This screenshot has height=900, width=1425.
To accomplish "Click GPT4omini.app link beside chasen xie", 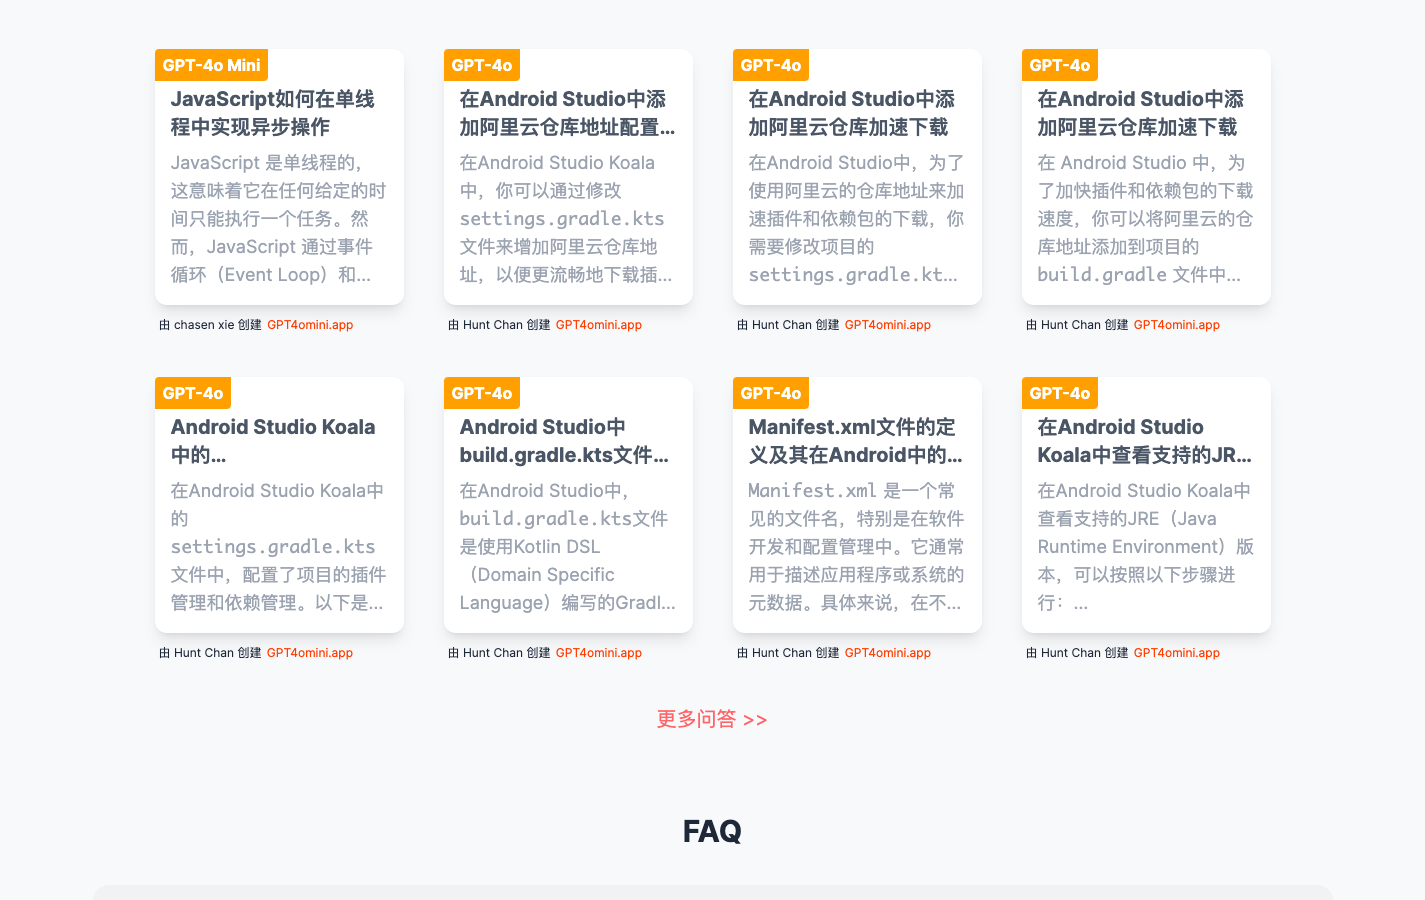I will (310, 325).
